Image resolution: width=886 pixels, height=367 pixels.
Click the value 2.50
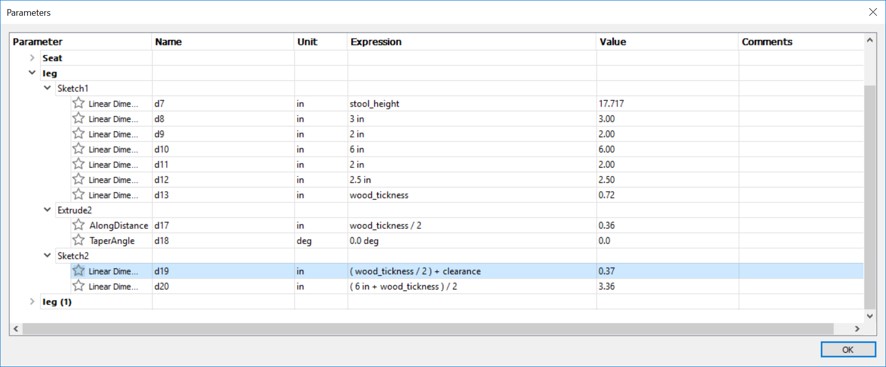point(607,180)
